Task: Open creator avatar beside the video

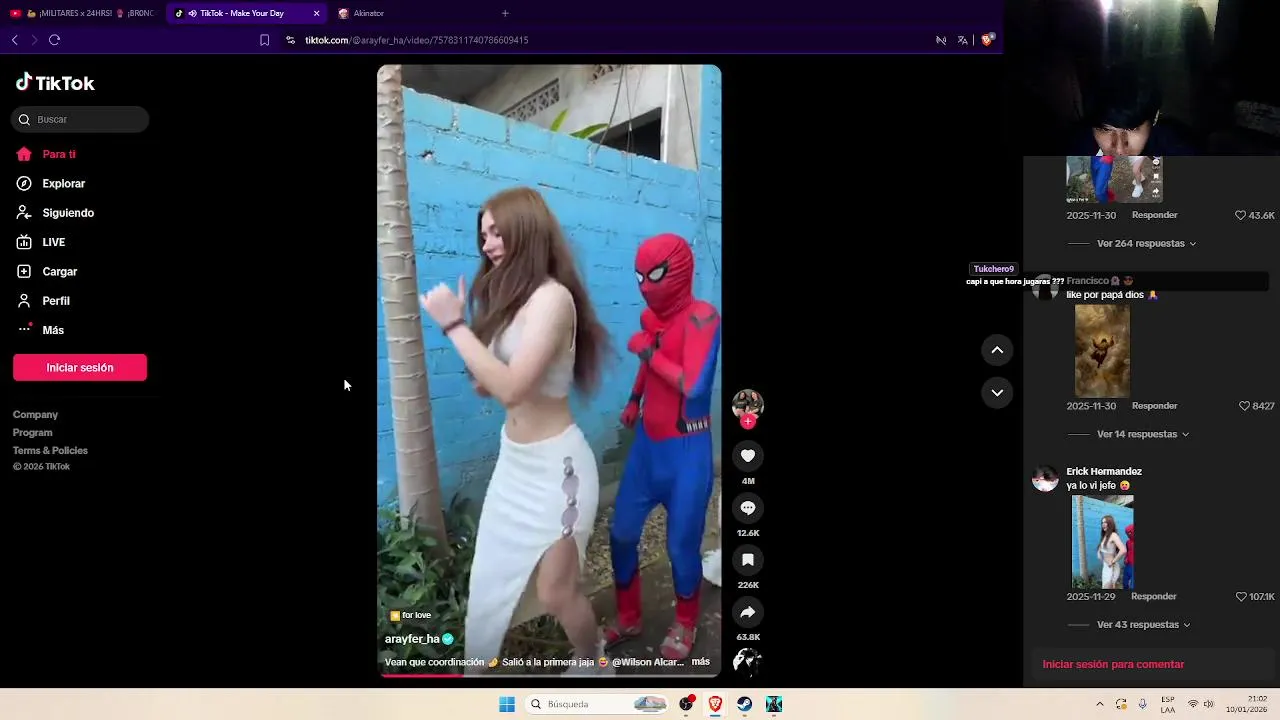Action: (x=748, y=404)
